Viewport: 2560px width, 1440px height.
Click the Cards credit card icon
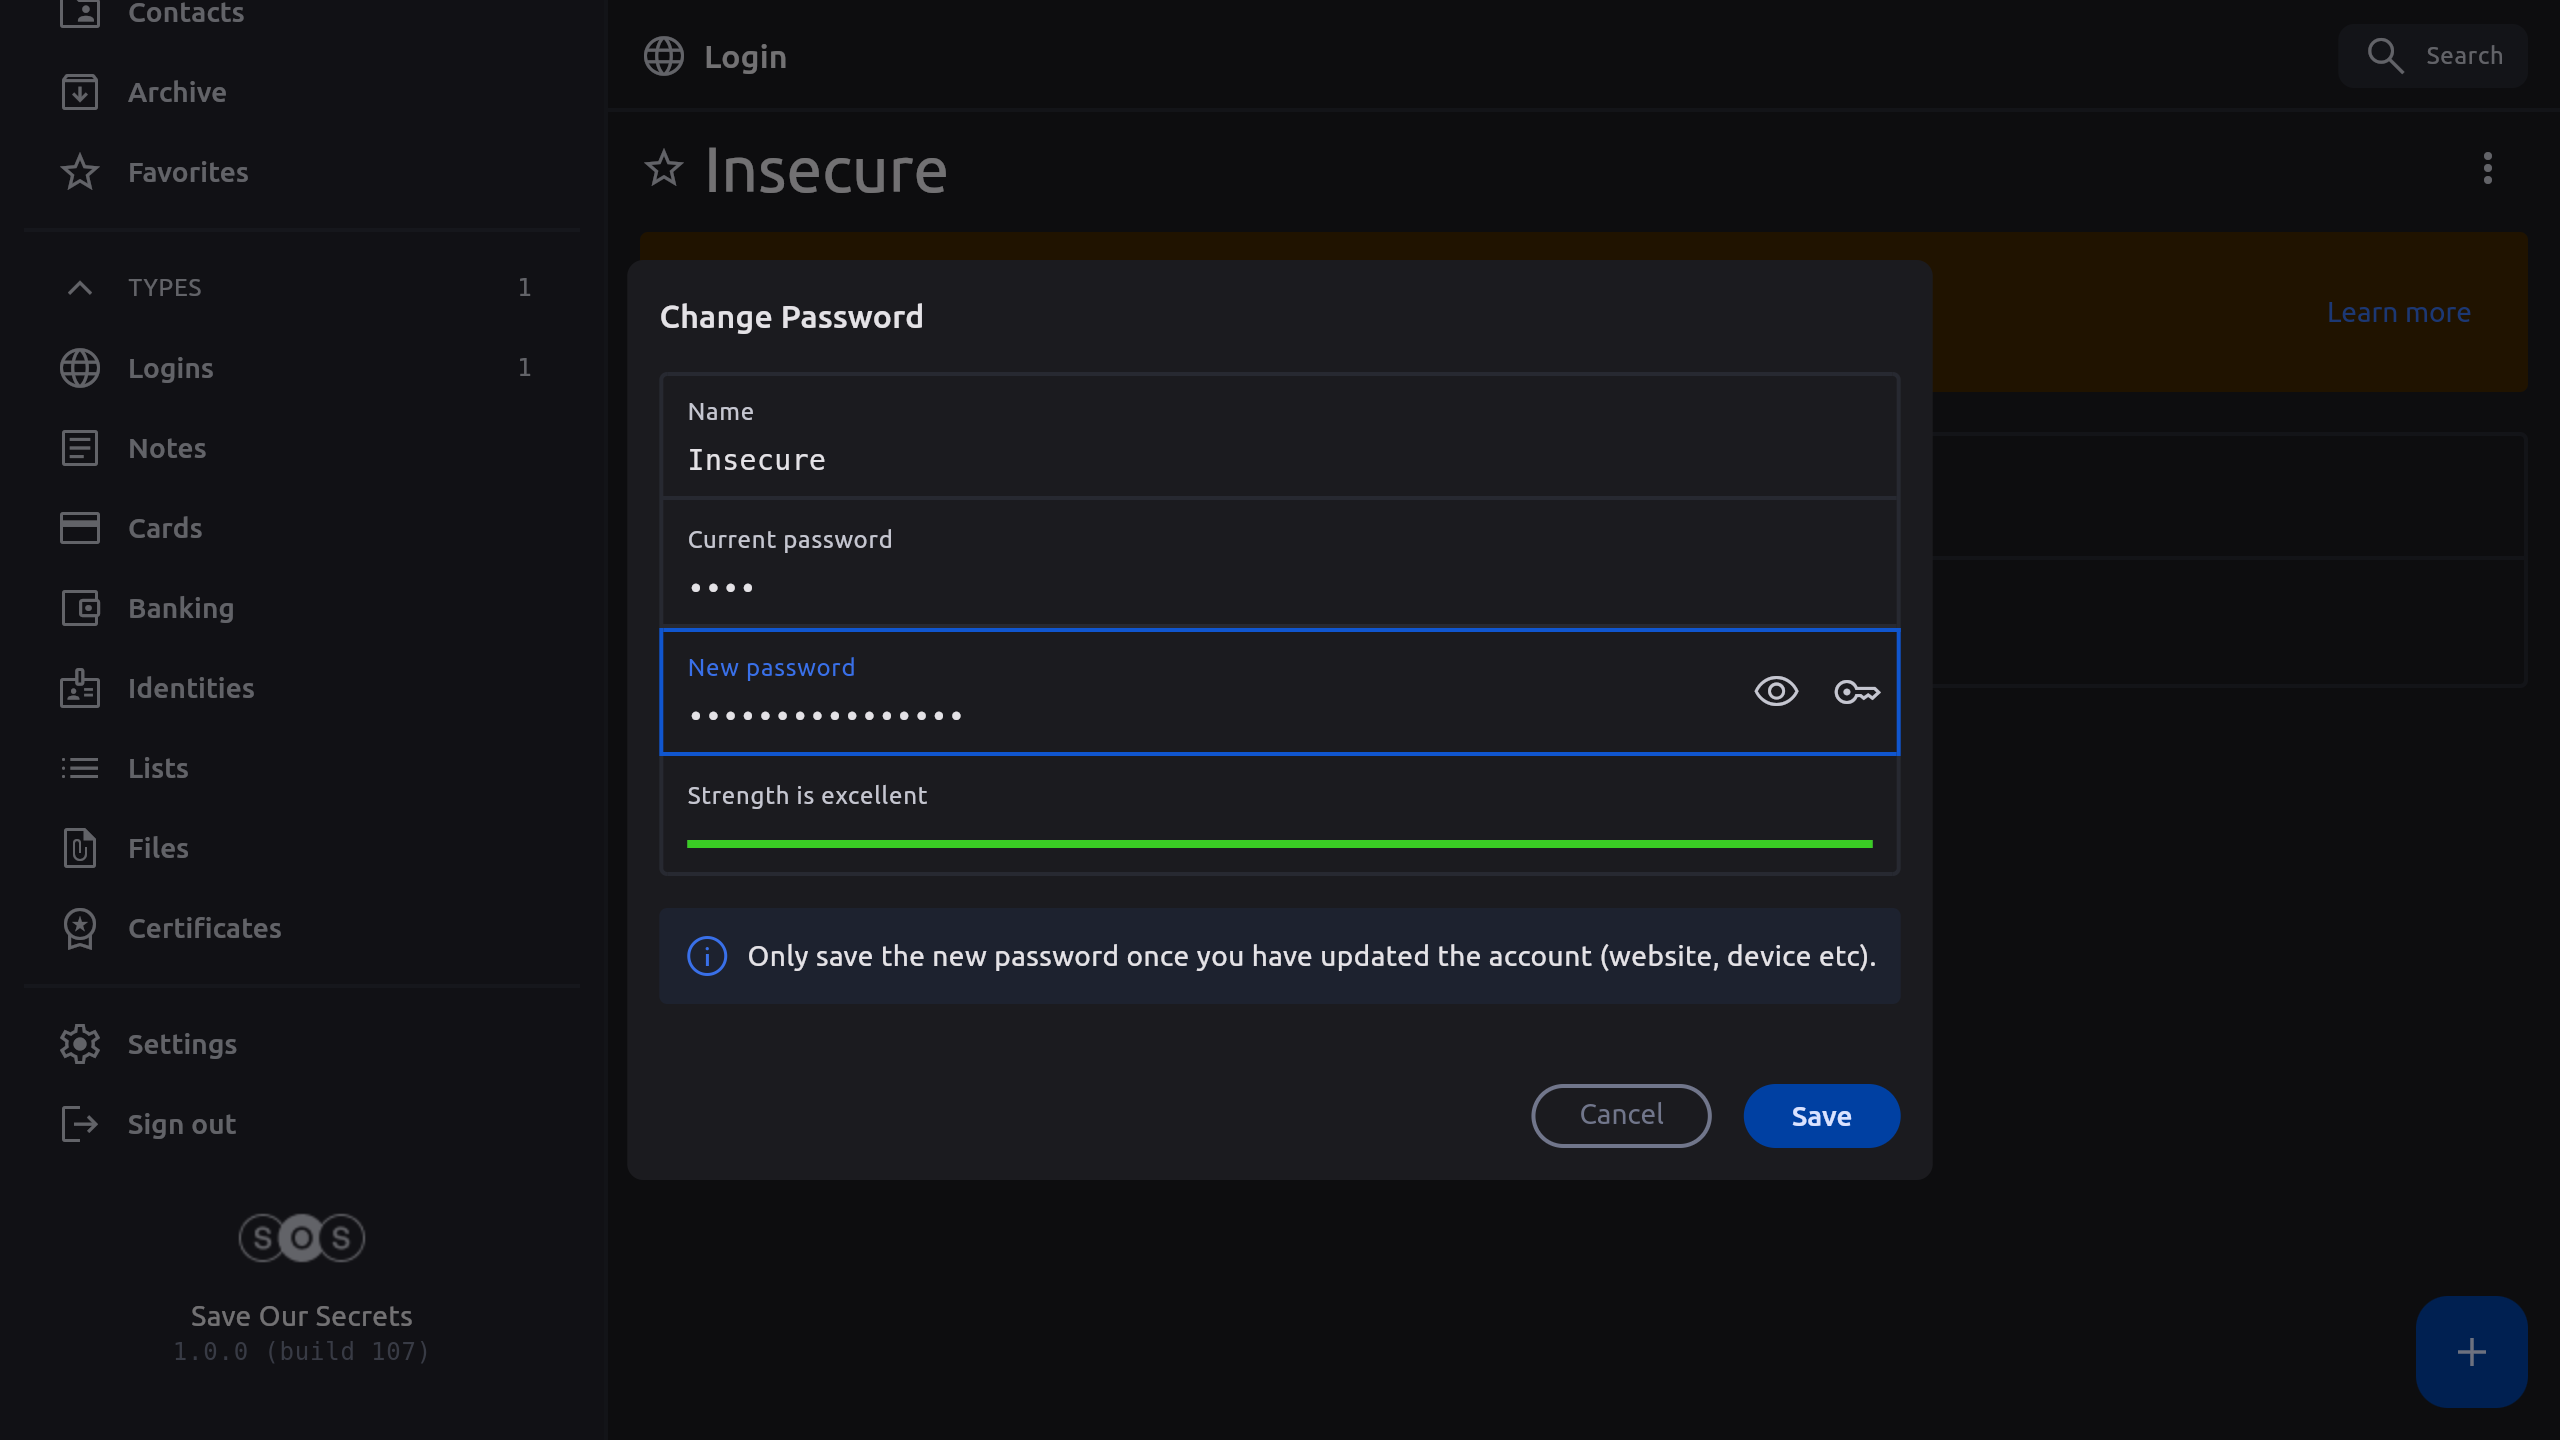click(80, 528)
